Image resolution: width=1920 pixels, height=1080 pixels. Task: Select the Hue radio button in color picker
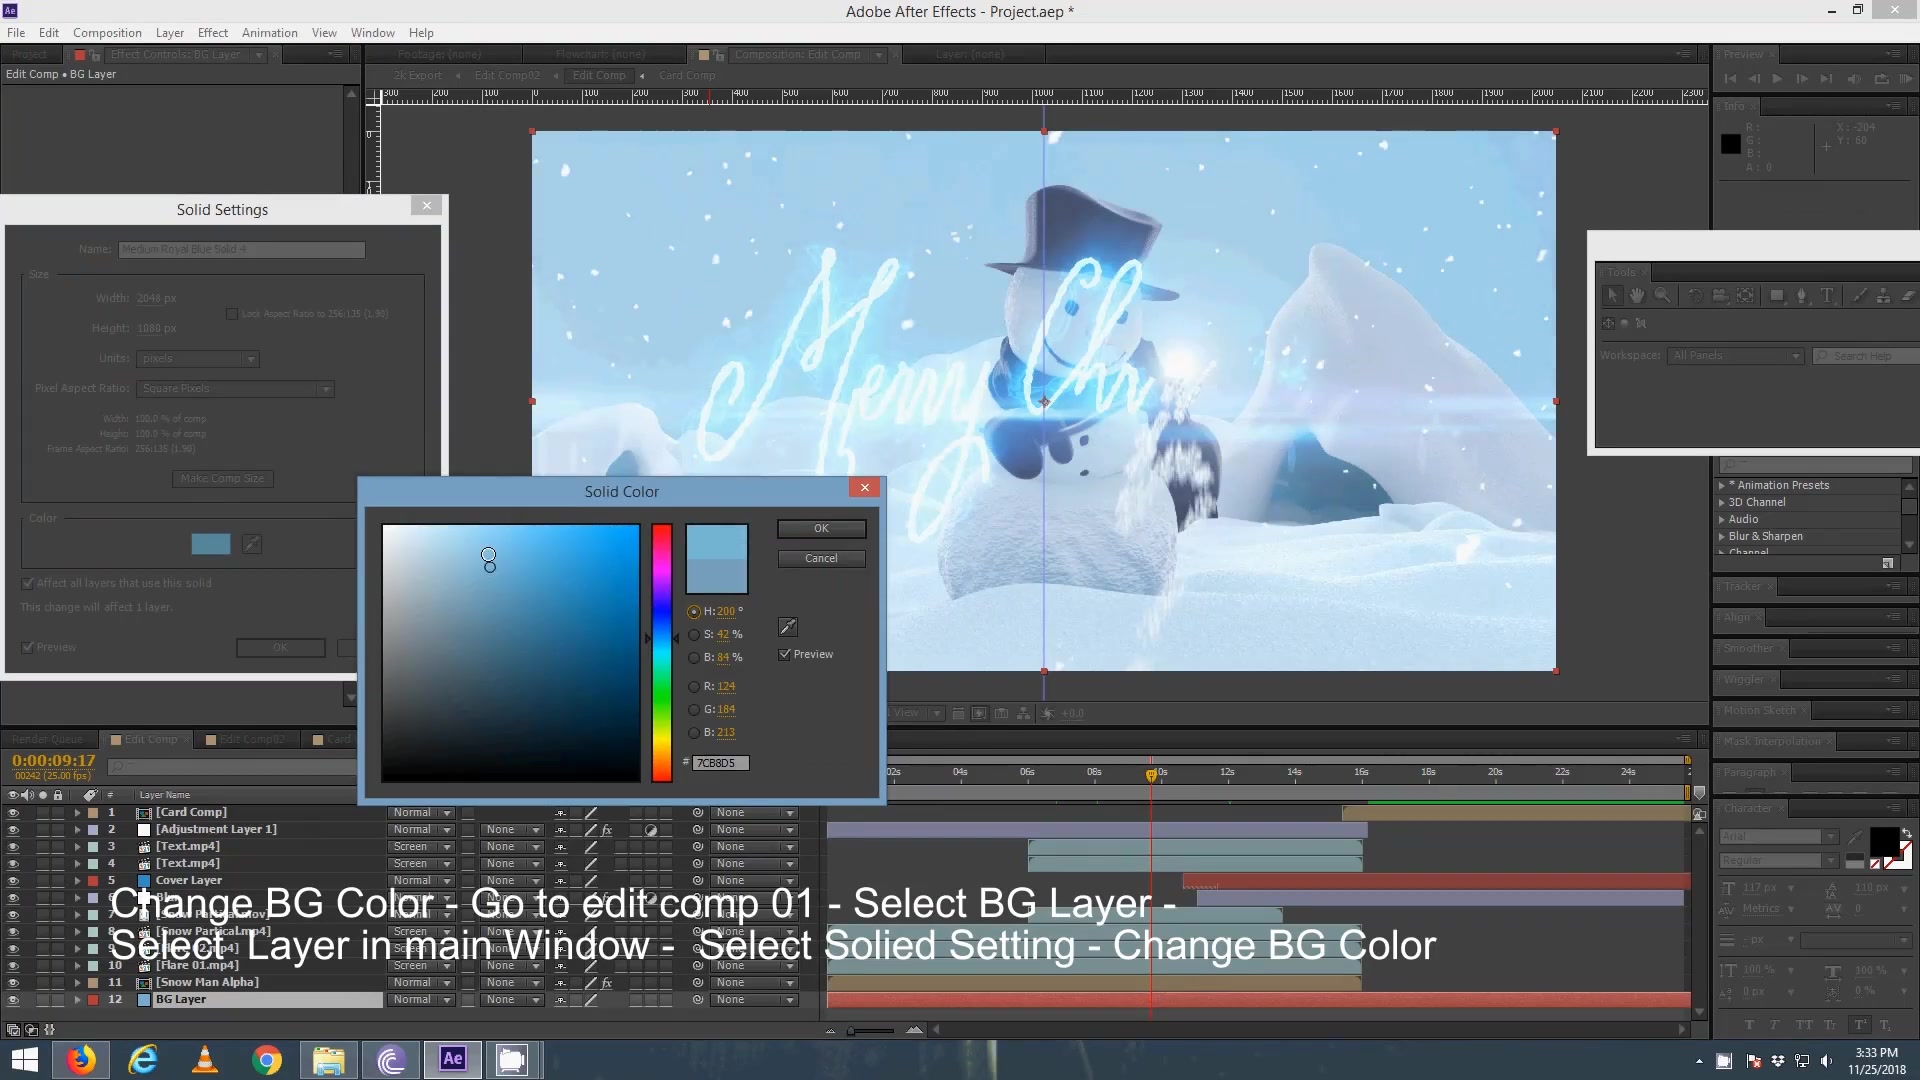(x=695, y=611)
